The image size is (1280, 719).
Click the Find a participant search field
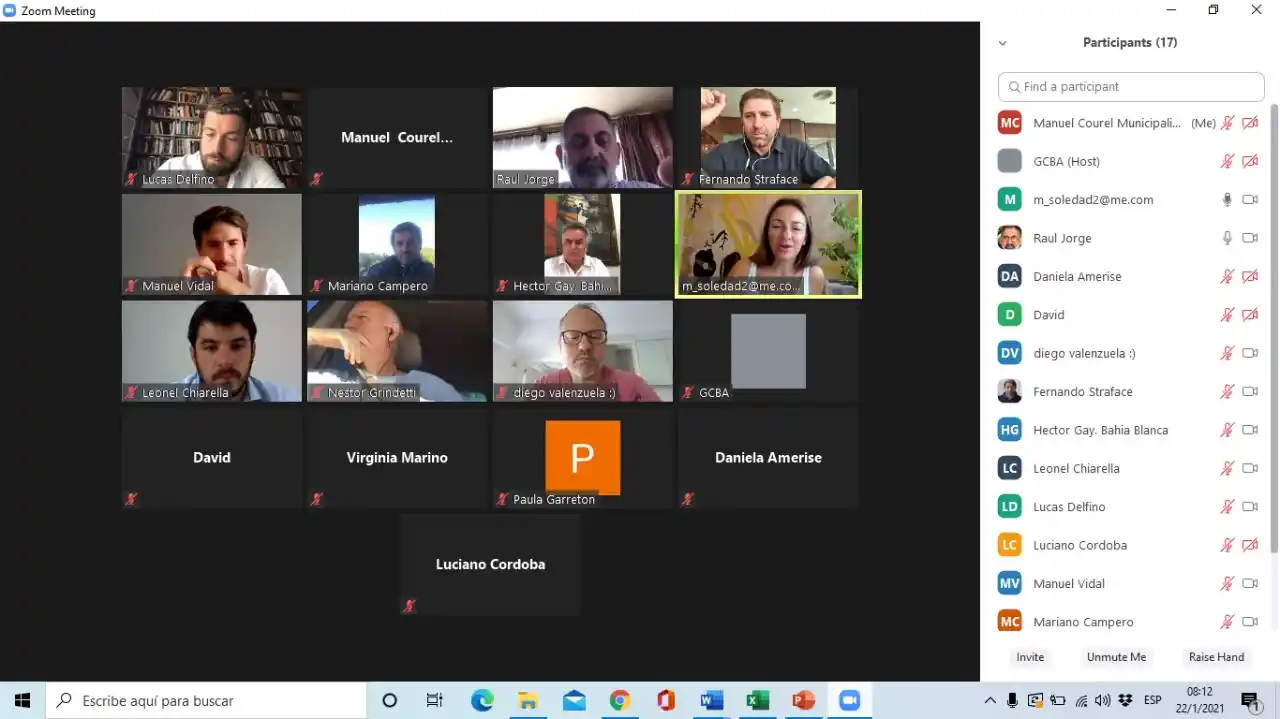[1131, 87]
